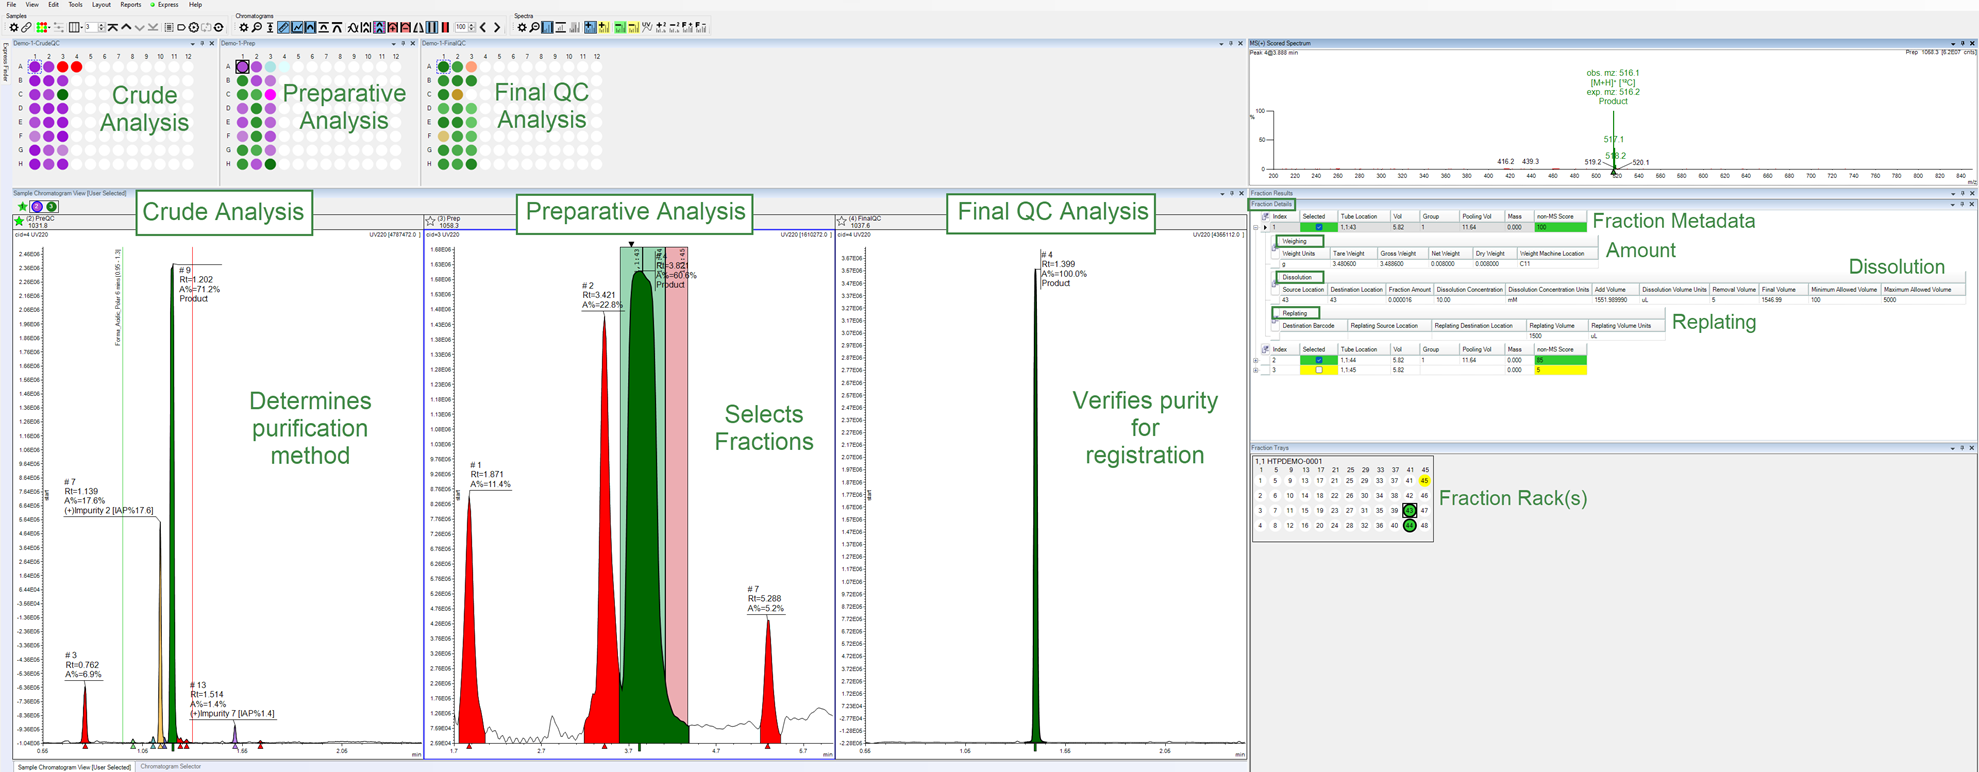1979x772 pixels.
Task: Show next chromatogram with right chevron
Action: tap(497, 27)
